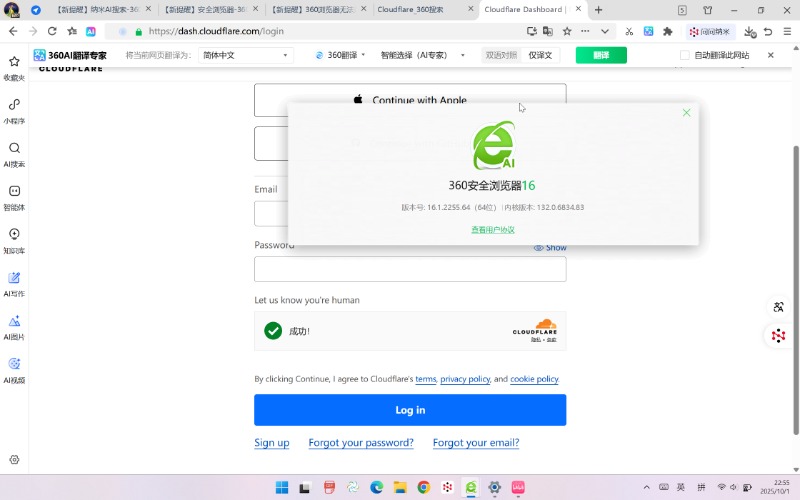Open AI搜索 in the sidebar
800x500 pixels.
click(14, 154)
